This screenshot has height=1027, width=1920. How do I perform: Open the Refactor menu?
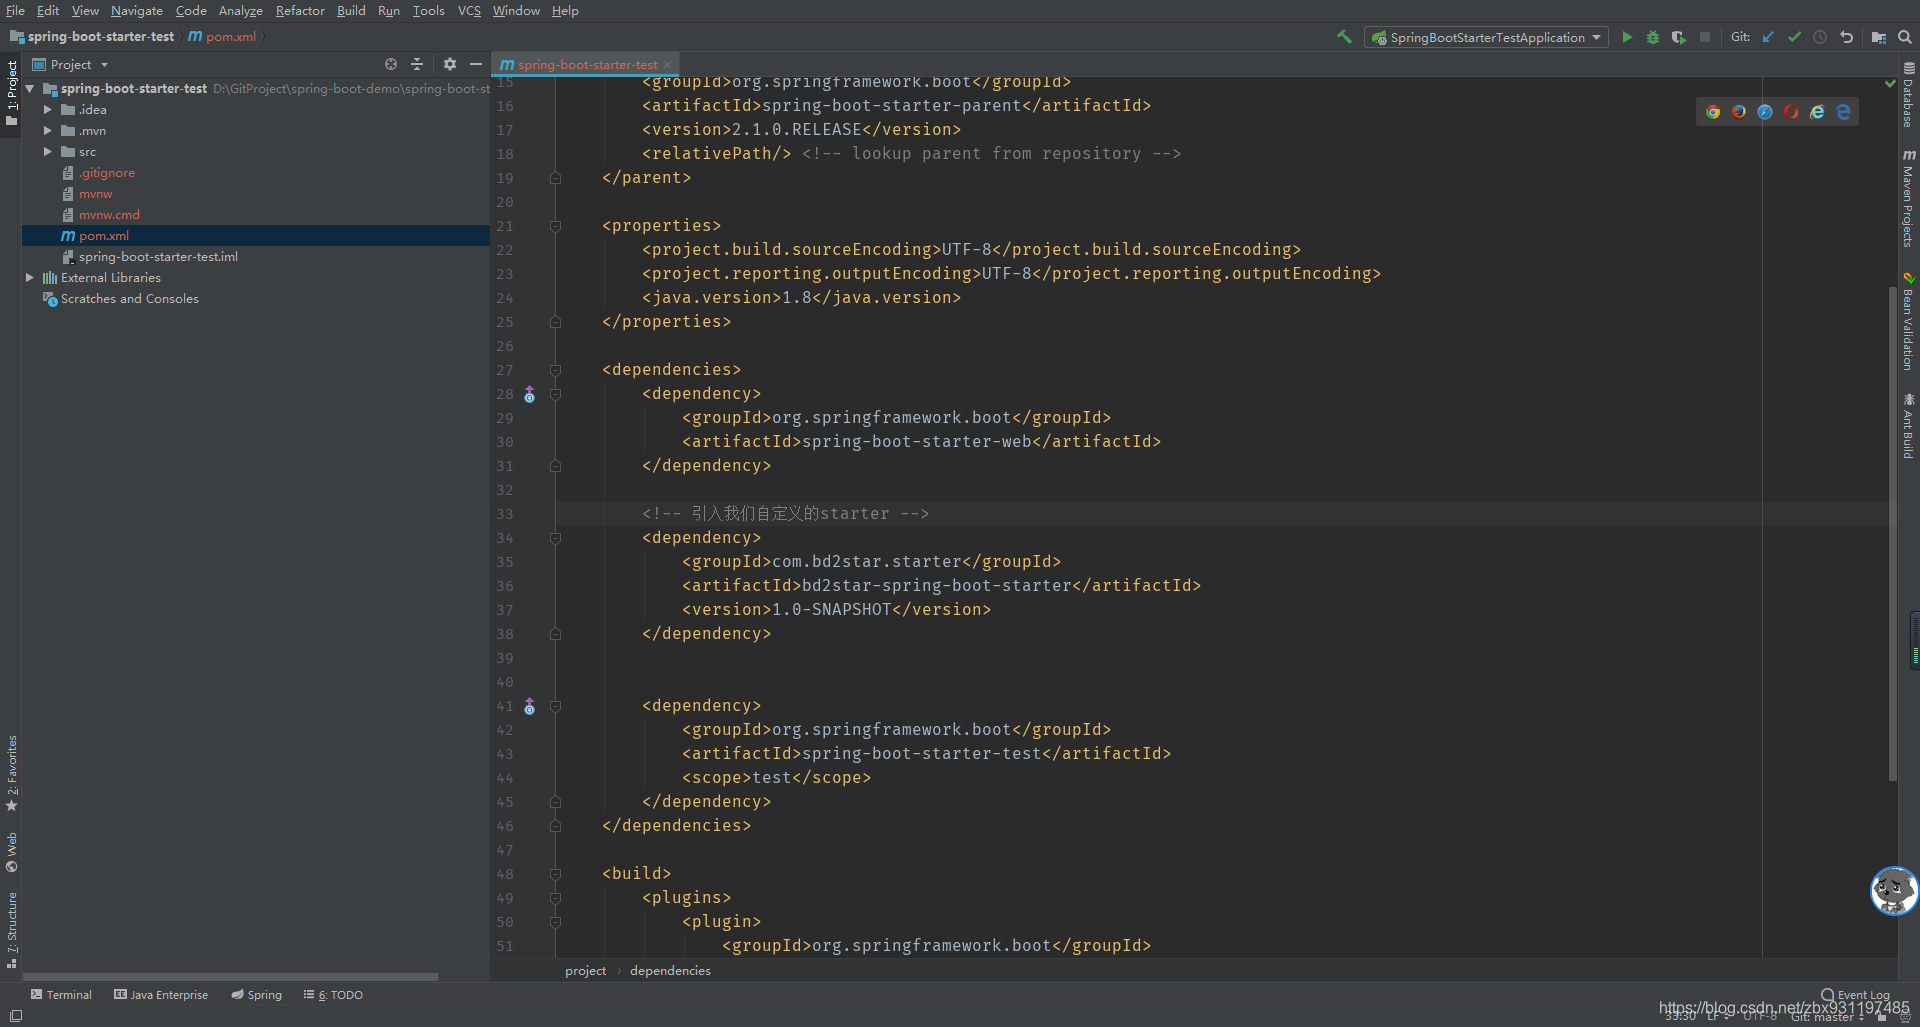tap(300, 11)
